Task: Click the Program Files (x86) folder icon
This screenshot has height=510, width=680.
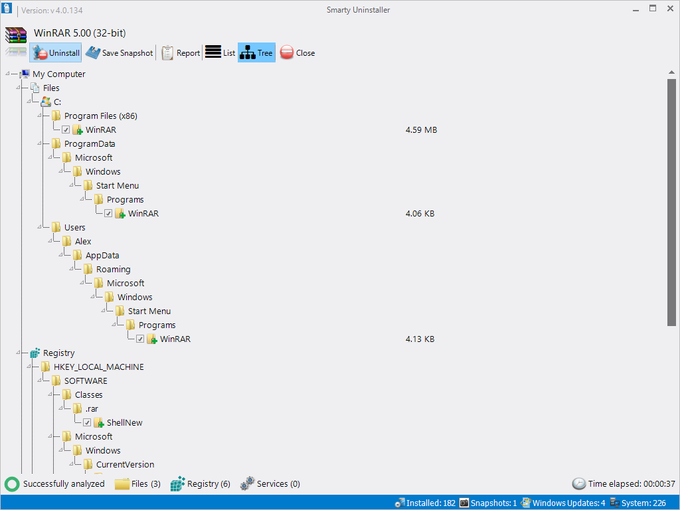Action: (x=56, y=116)
